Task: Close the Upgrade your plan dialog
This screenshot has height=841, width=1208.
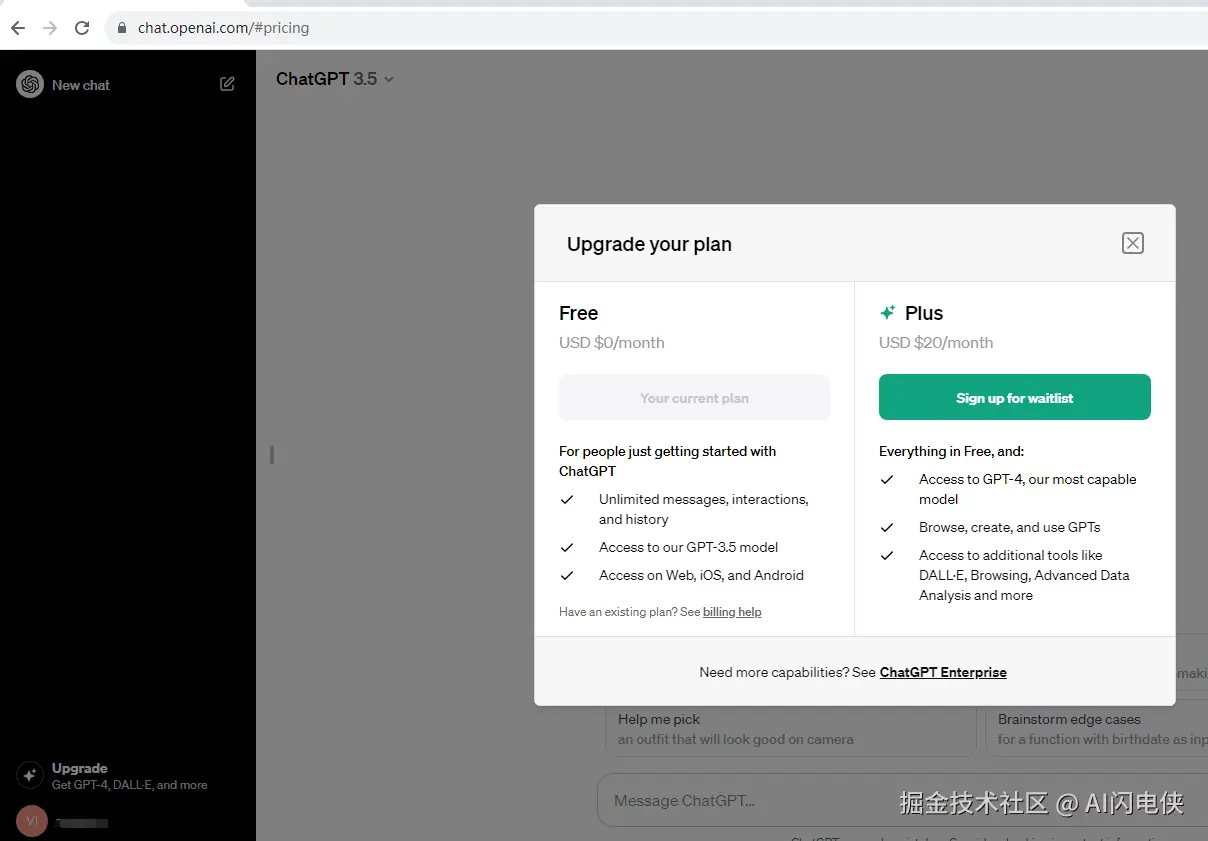Action: (x=1132, y=243)
